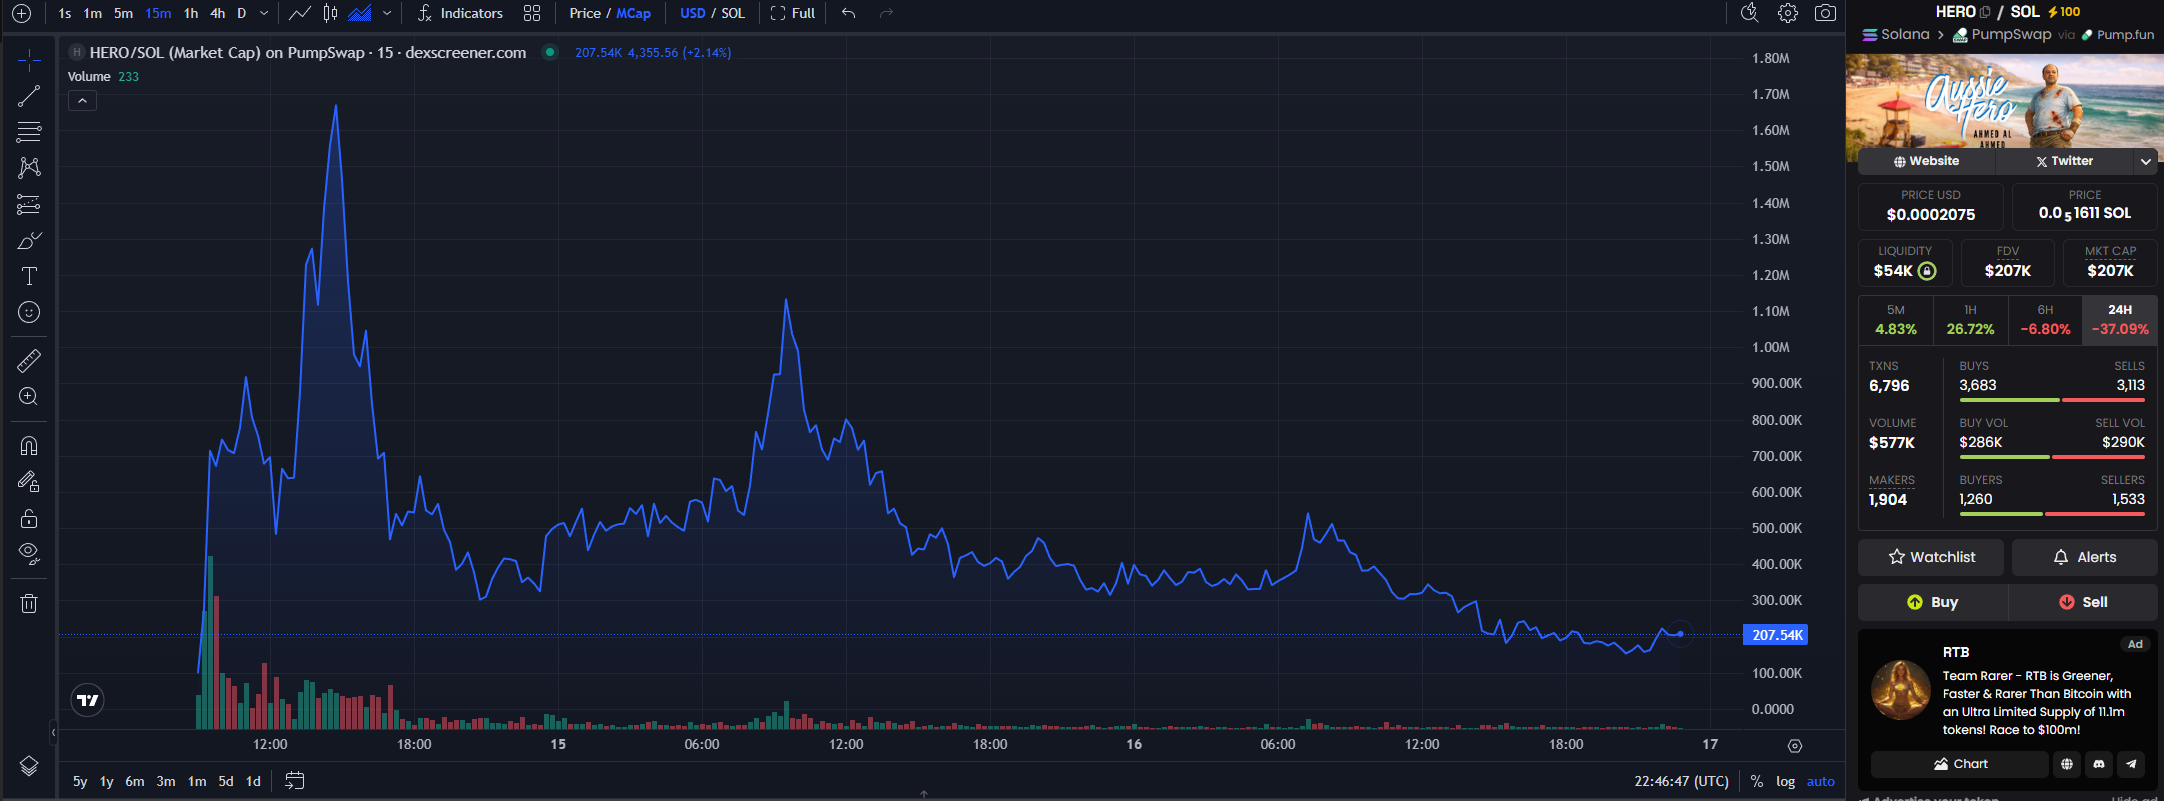Select the trend line drawing tool

tap(29, 96)
